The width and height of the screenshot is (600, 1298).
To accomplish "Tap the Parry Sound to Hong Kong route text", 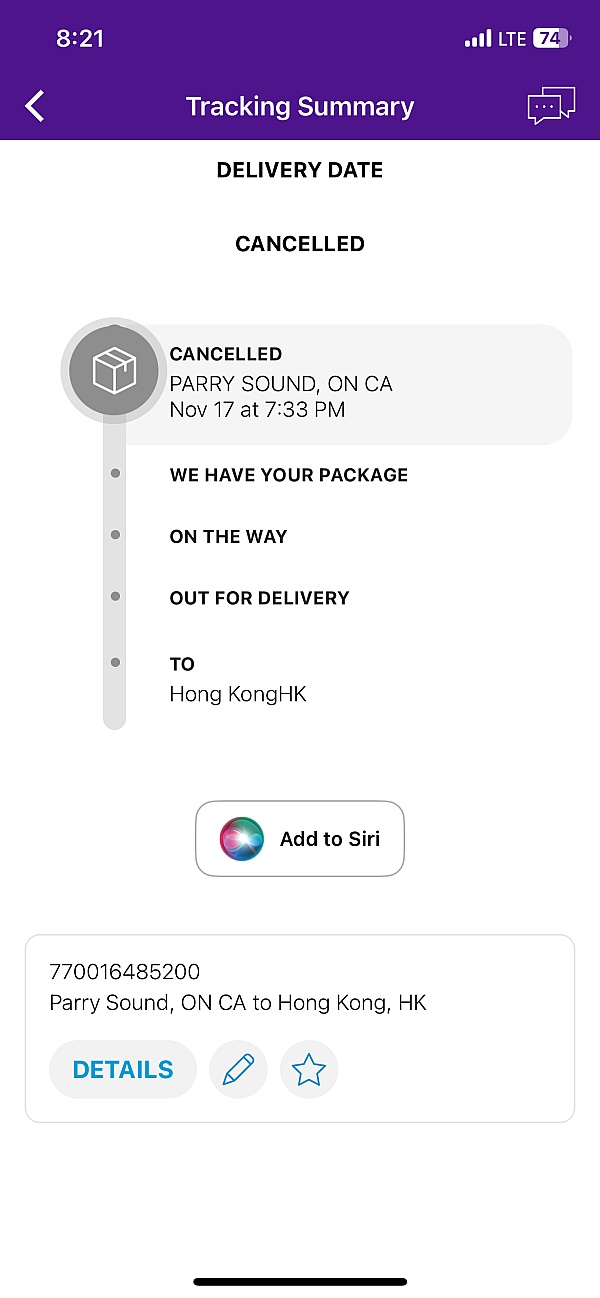I will (x=238, y=1003).
